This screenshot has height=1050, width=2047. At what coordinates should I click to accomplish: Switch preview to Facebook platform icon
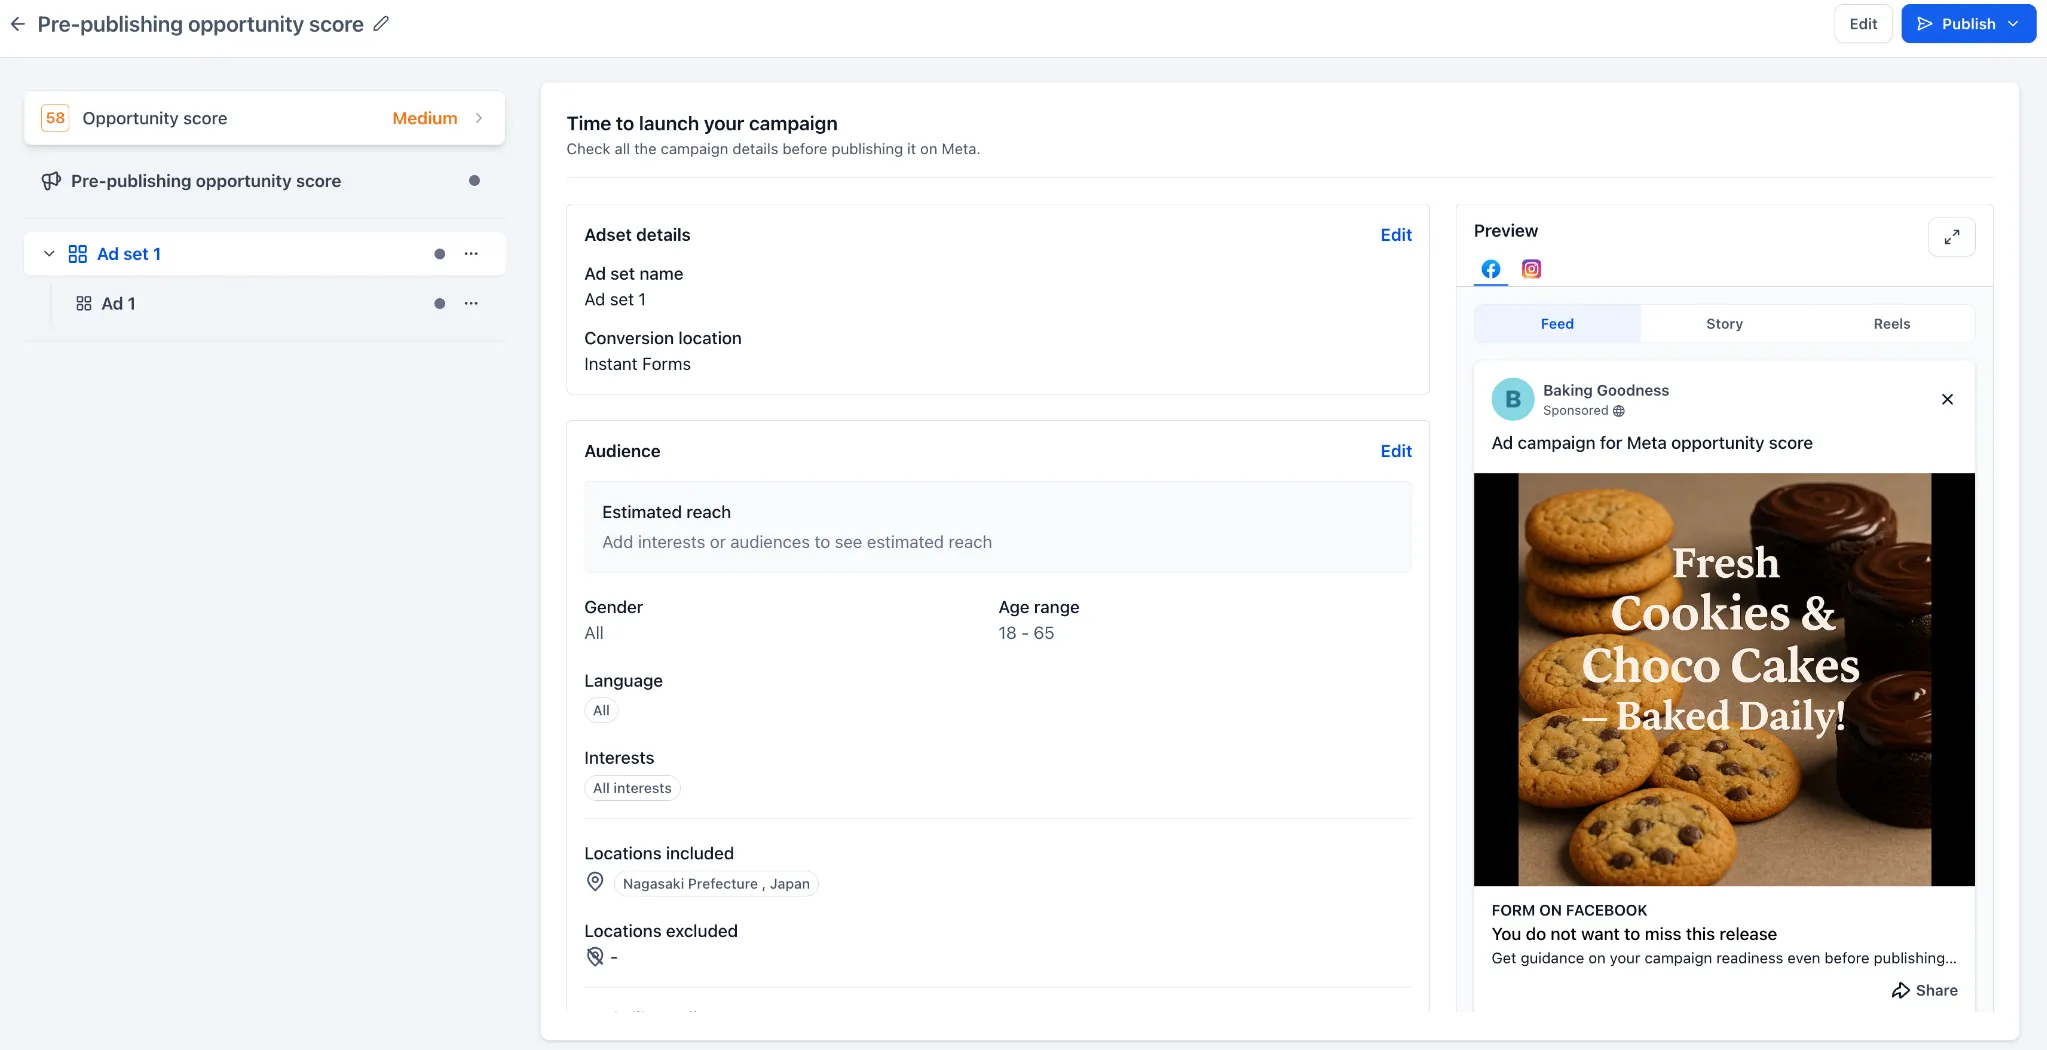1490,269
